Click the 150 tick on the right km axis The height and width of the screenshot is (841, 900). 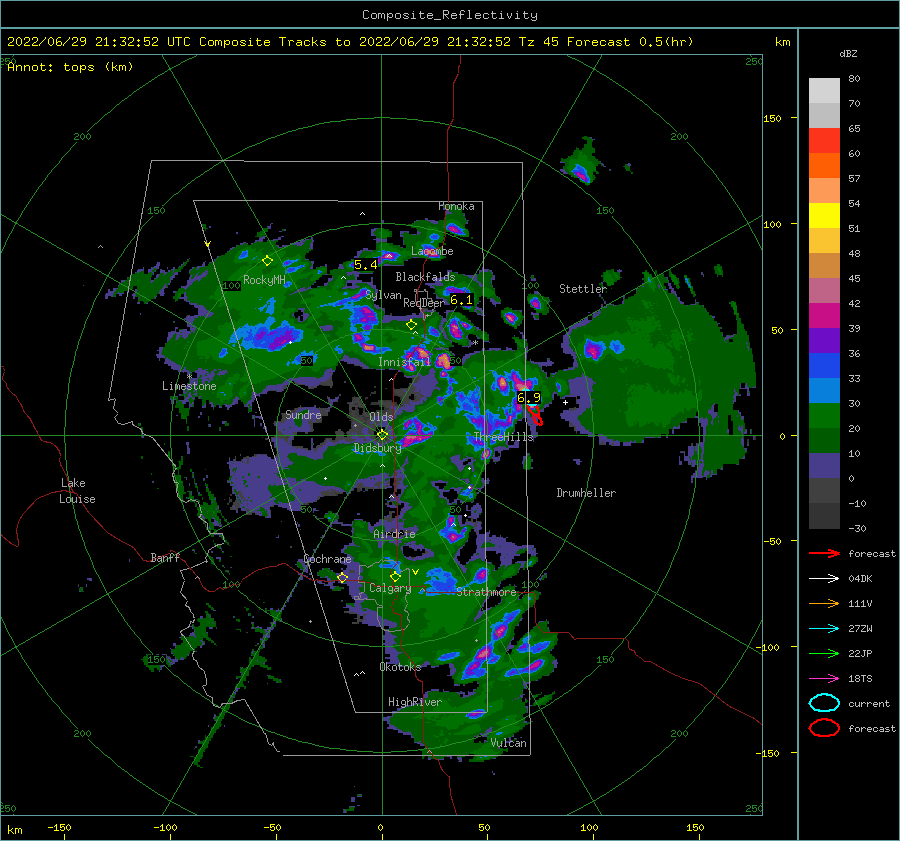(772, 118)
